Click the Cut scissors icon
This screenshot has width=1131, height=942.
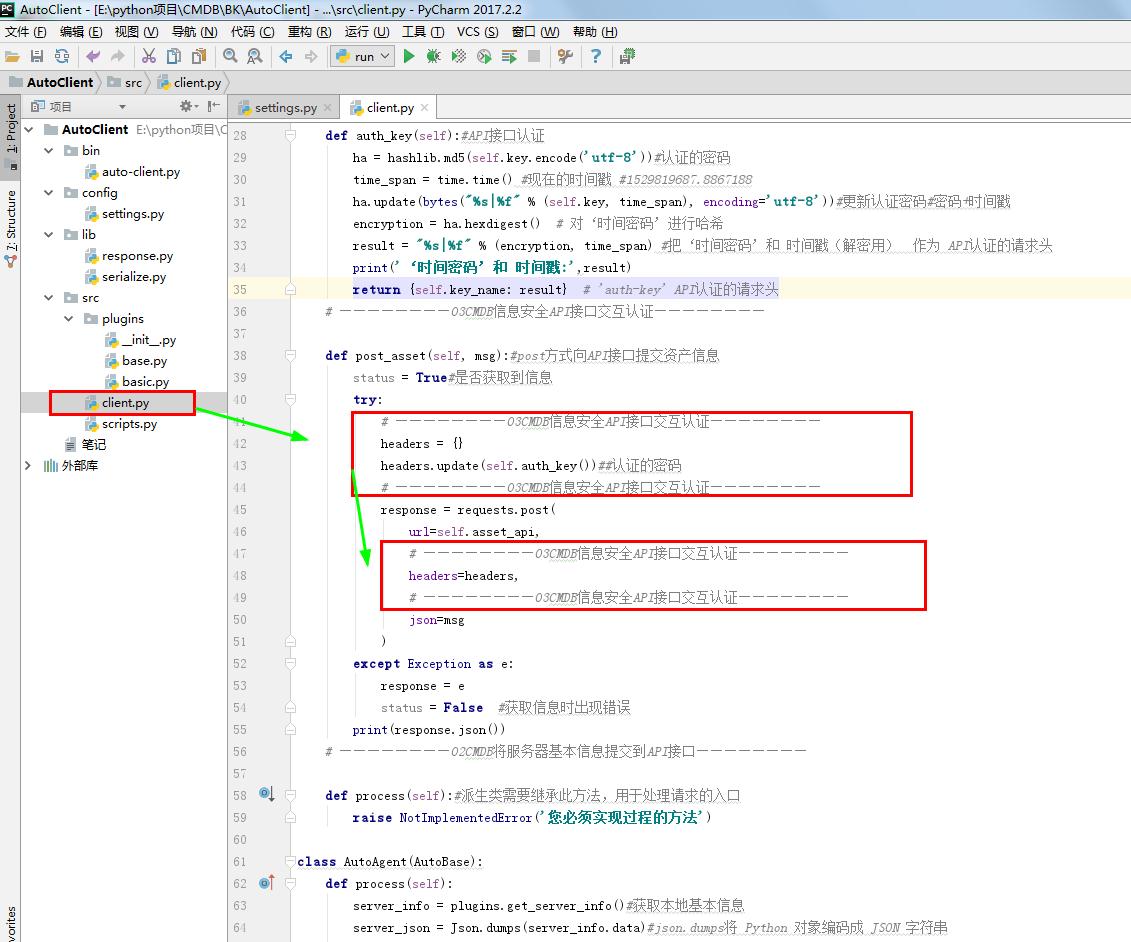(149, 56)
